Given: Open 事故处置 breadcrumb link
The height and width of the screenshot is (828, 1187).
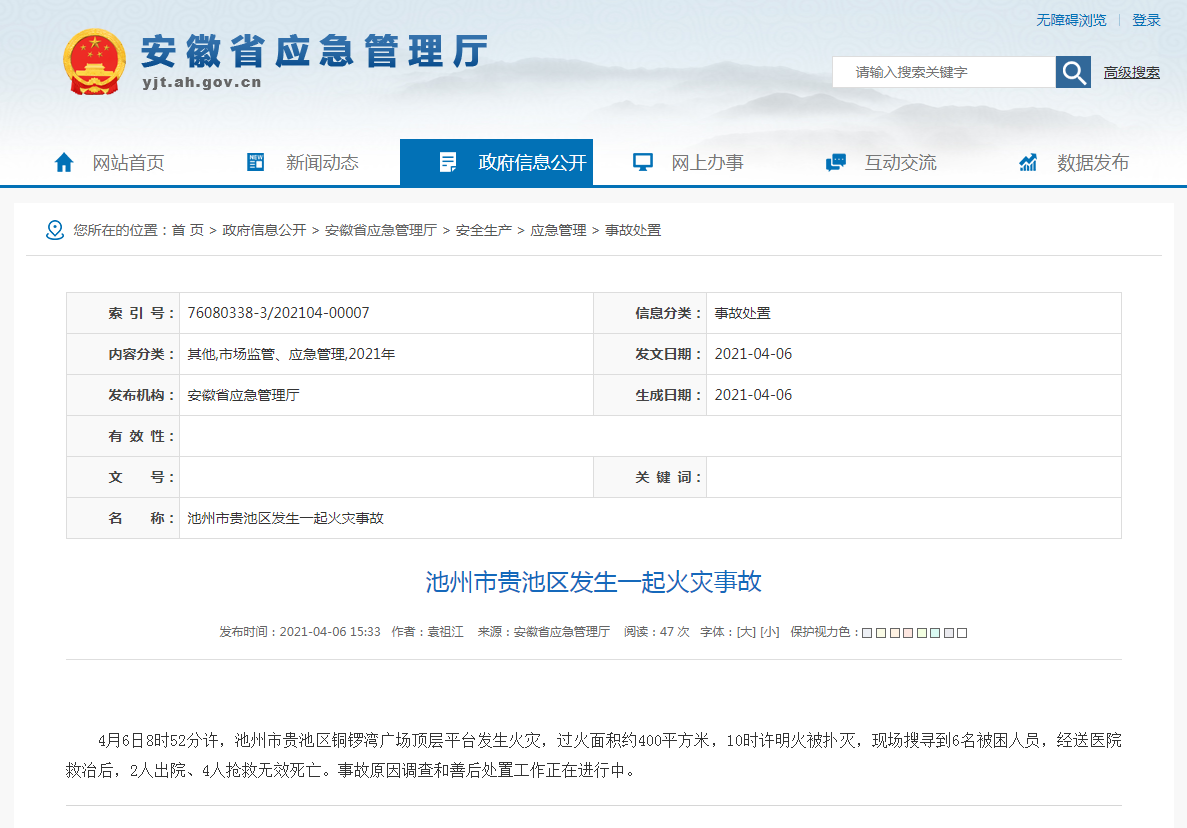Looking at the screenshot, I should pyautogui.click(x=633, y=230).
